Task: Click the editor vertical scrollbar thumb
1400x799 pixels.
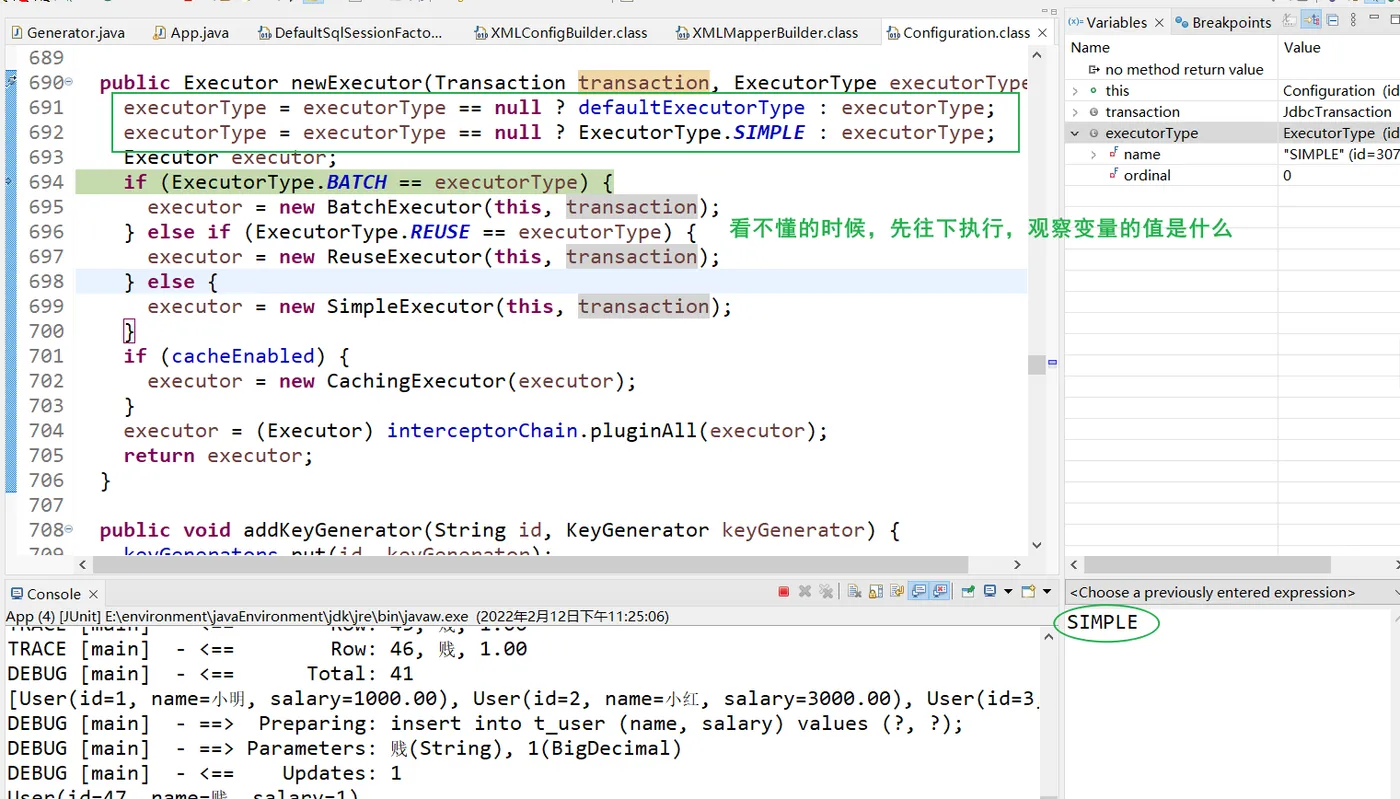Action: (1036, 364)
